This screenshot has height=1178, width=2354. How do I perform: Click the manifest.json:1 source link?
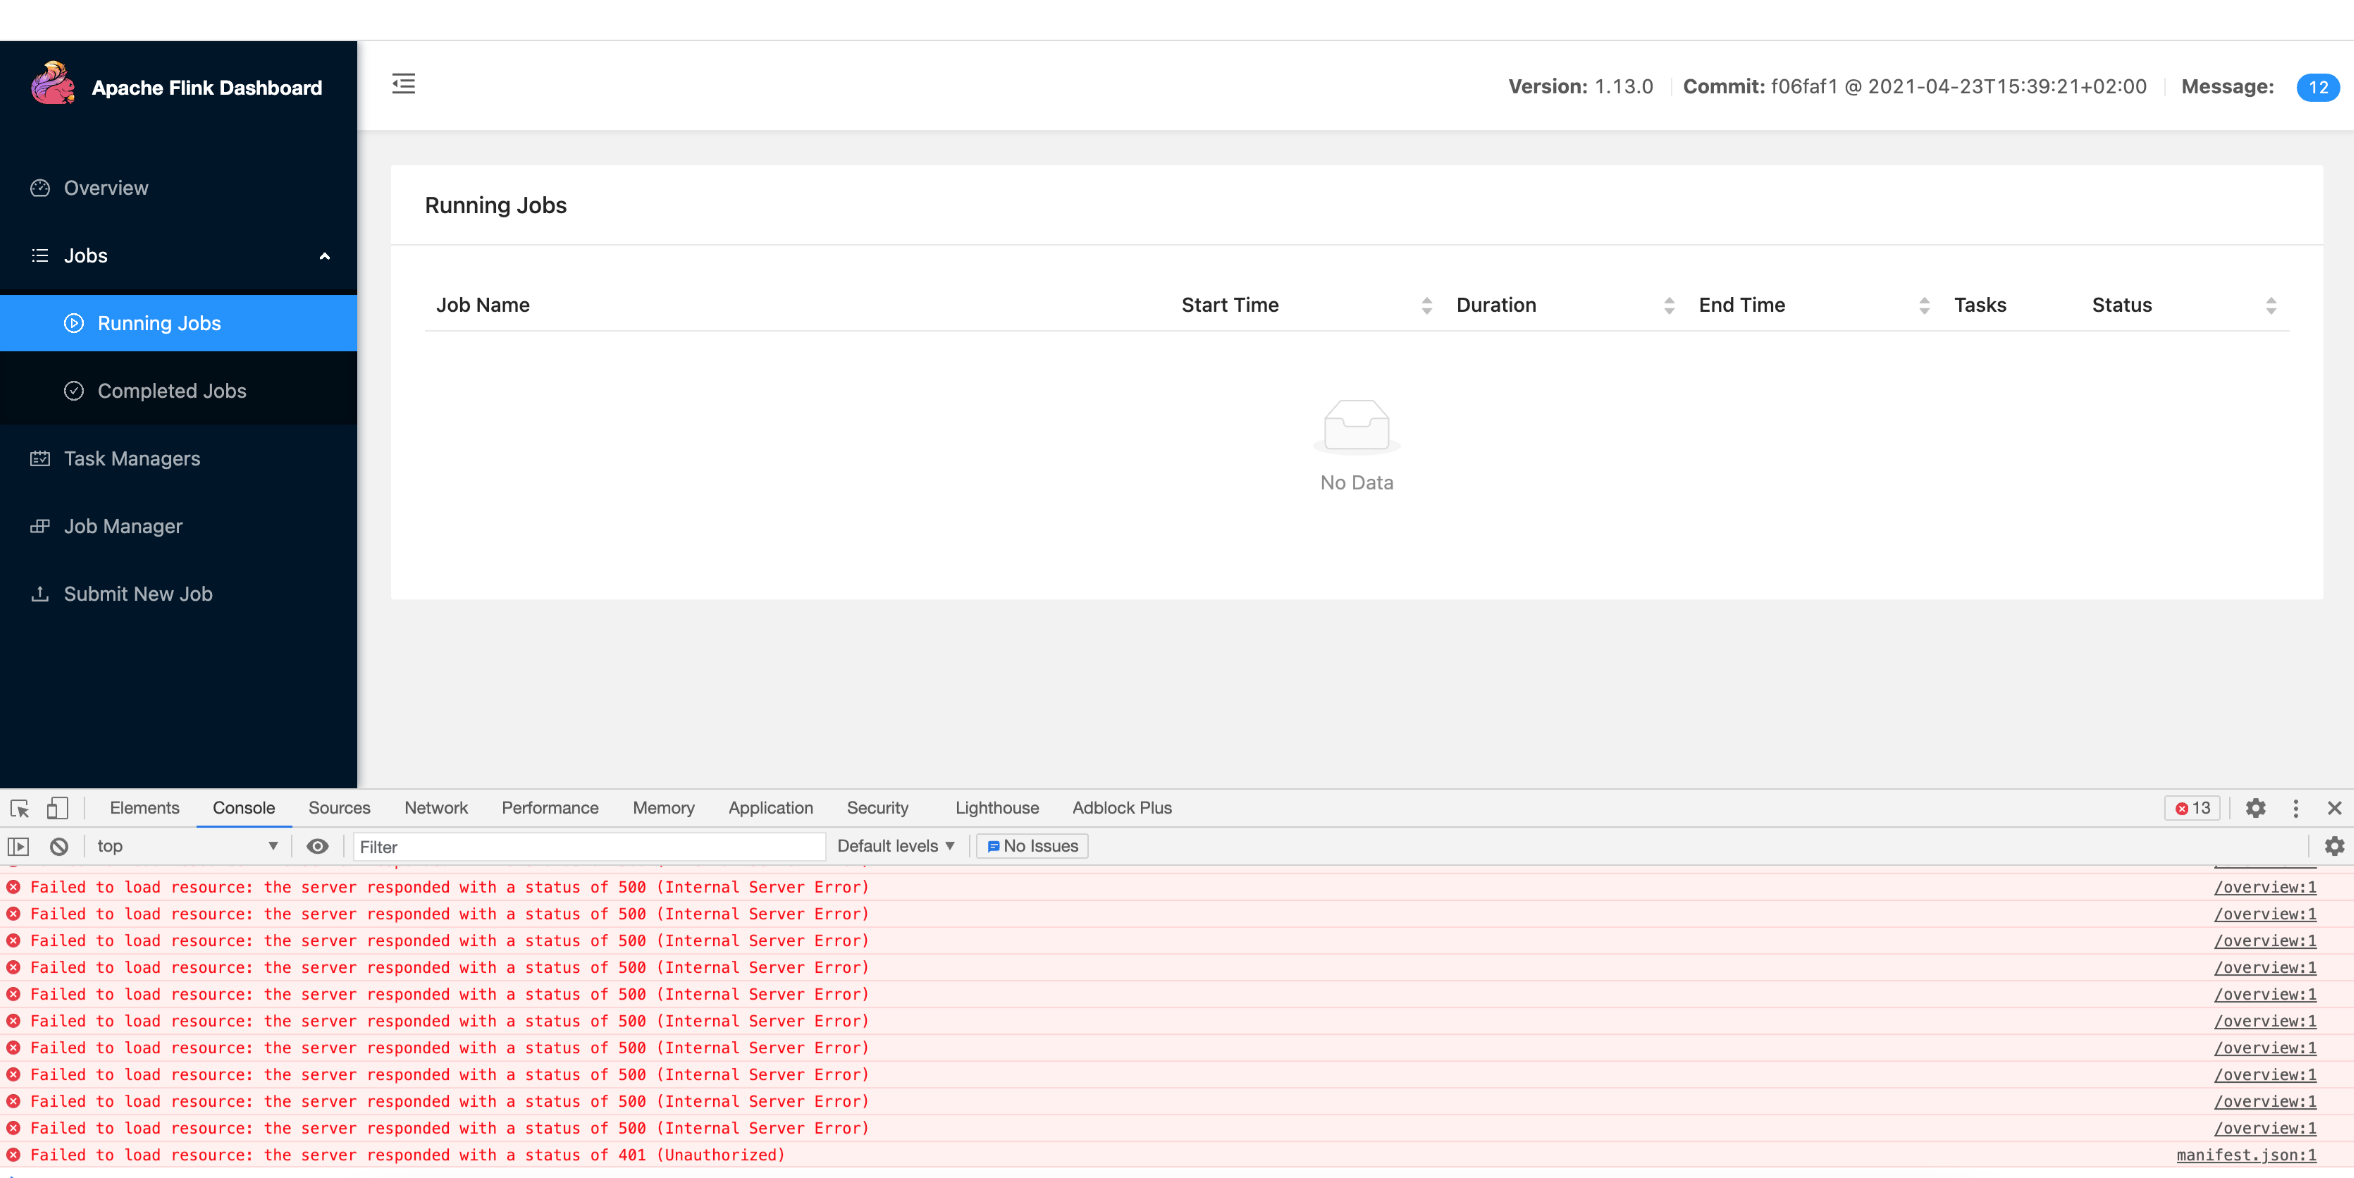2246,1155
